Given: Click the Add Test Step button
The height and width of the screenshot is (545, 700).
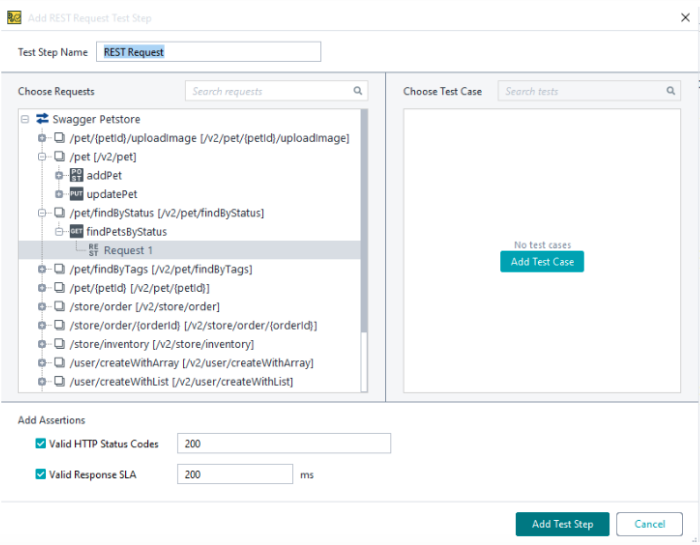Looking at the screenshot, I should click(x=562, y=524).
